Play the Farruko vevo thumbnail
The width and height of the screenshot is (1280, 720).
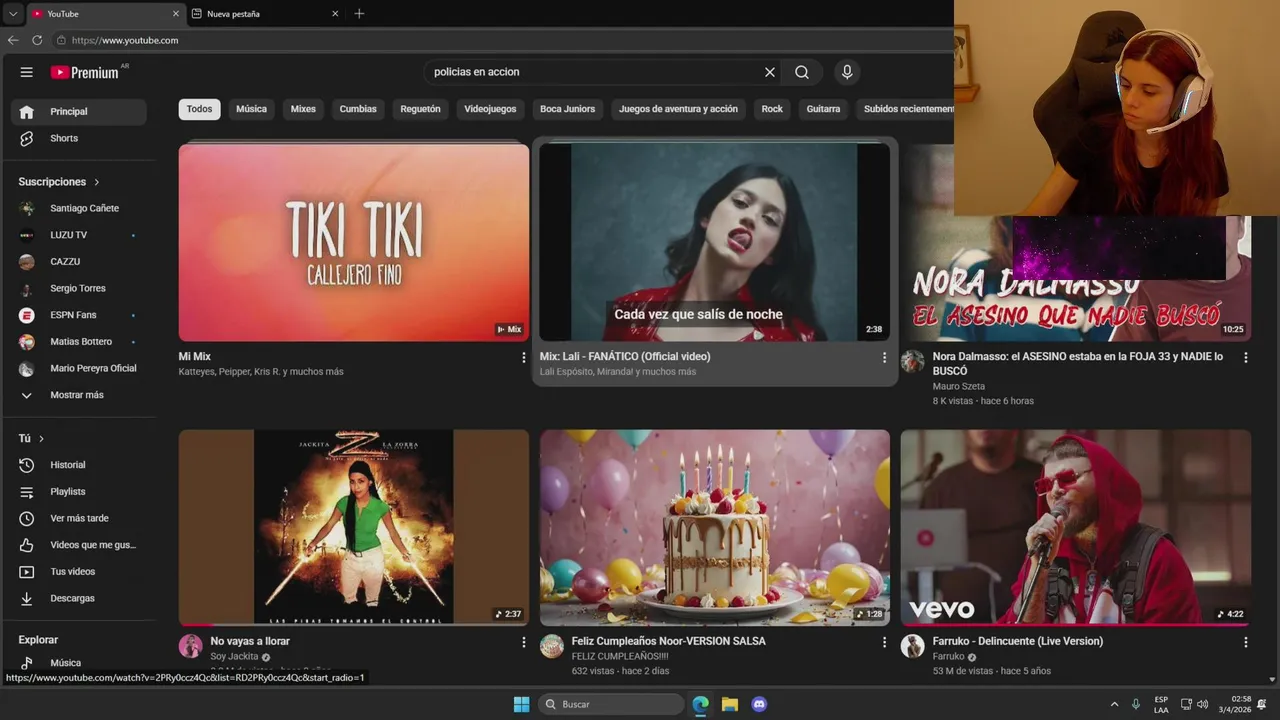[1075, 528]
